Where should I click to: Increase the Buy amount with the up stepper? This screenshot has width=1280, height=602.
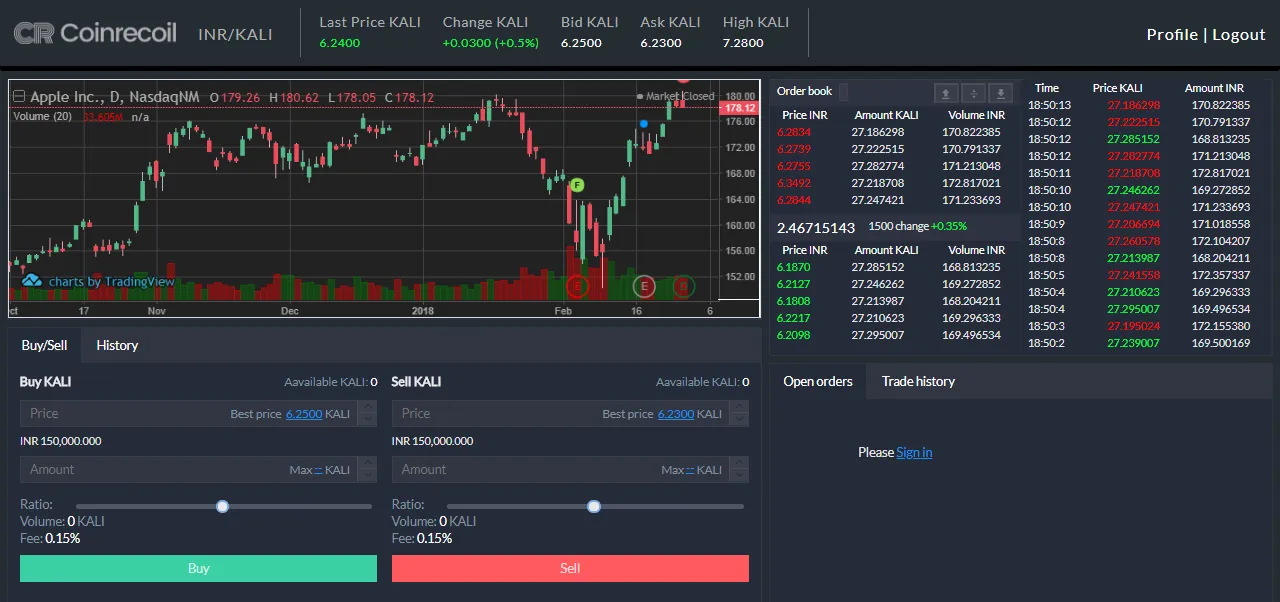tap(367, 463)
